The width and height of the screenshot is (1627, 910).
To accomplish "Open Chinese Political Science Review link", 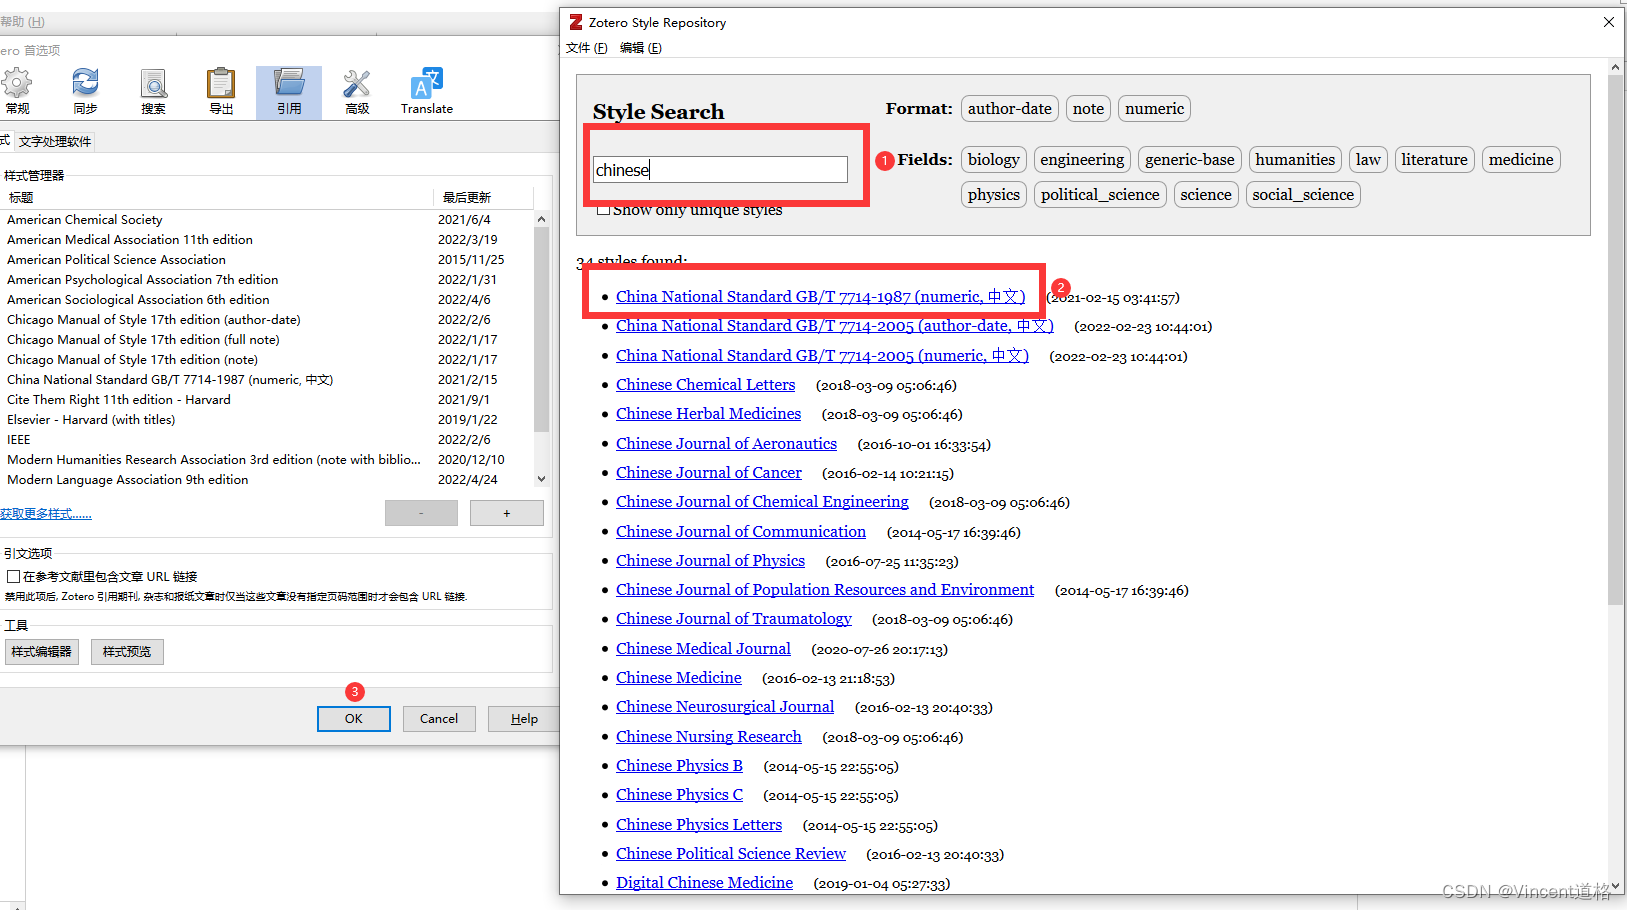I will (x=731, y=854).
